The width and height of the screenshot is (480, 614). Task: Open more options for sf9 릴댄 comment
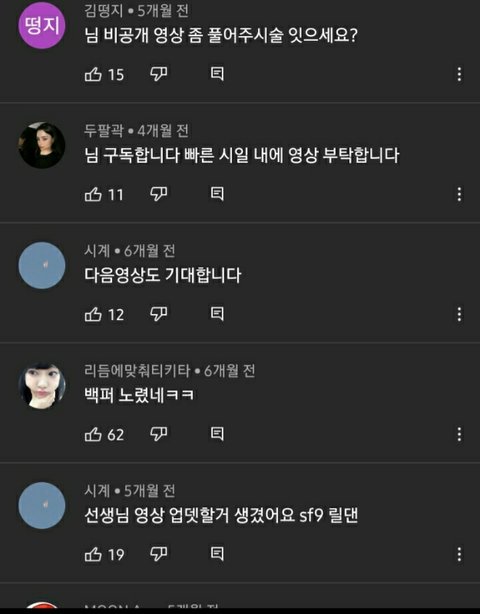tap(459, 554)
